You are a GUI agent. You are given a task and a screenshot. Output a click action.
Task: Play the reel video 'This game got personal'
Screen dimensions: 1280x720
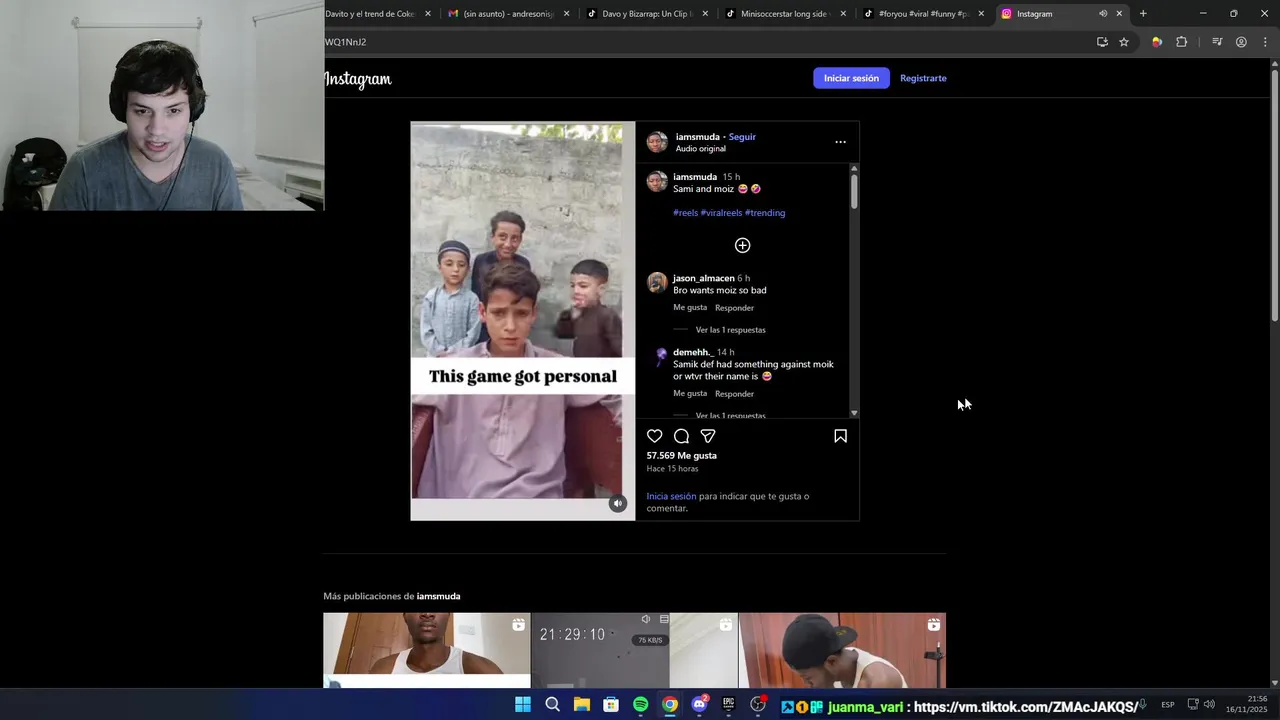tap(522, 320)
